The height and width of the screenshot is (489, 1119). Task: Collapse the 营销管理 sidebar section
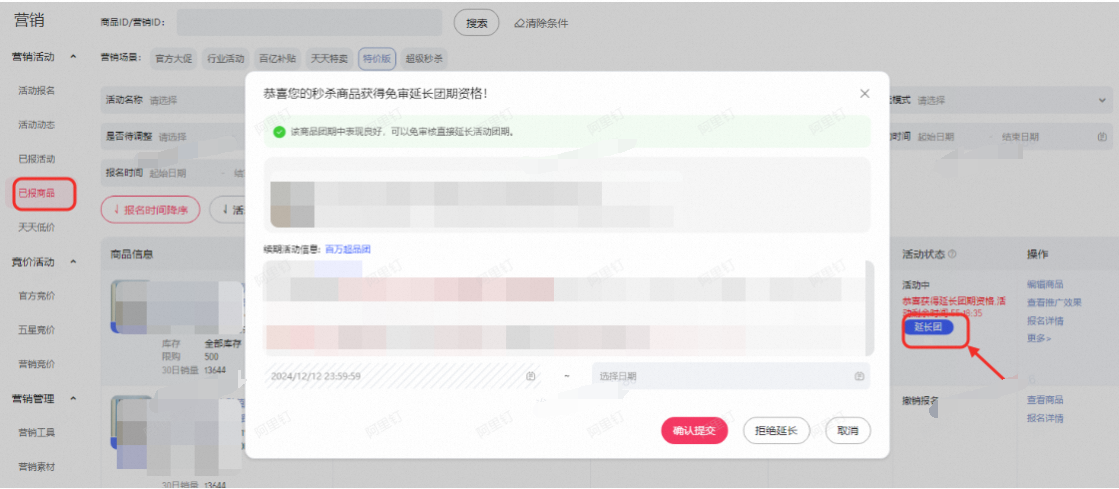[73, 398]
